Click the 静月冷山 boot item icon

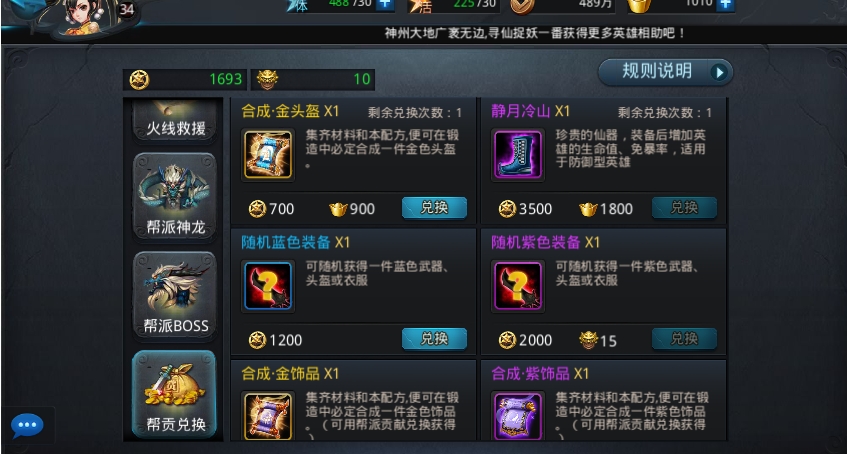click(x=518, y=154)
